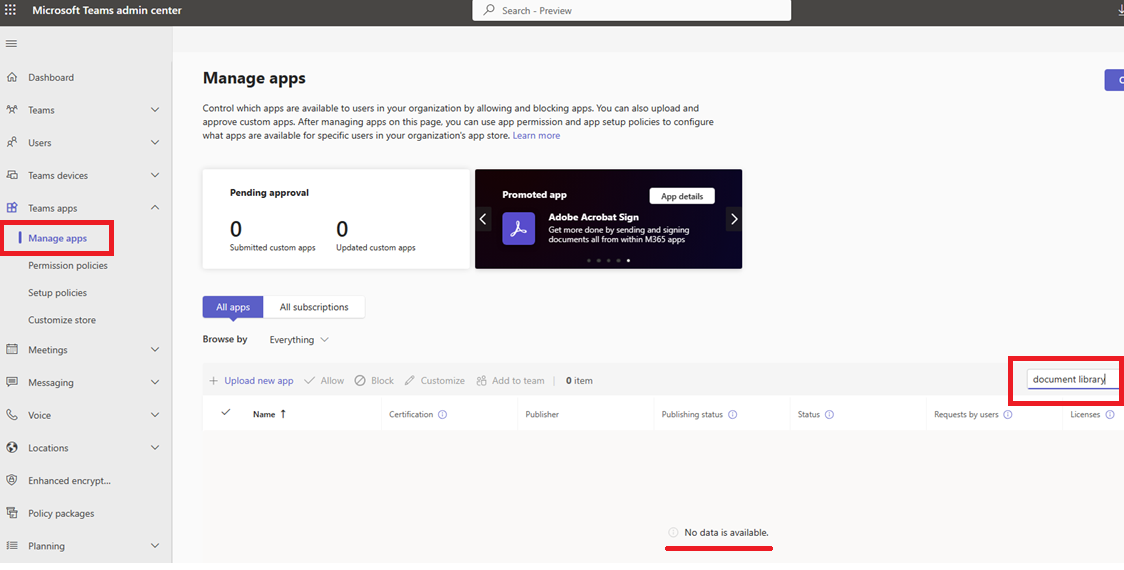Screen dimensions: 1124x570
Task: Click Upload new app
Action: coord(252,381)
